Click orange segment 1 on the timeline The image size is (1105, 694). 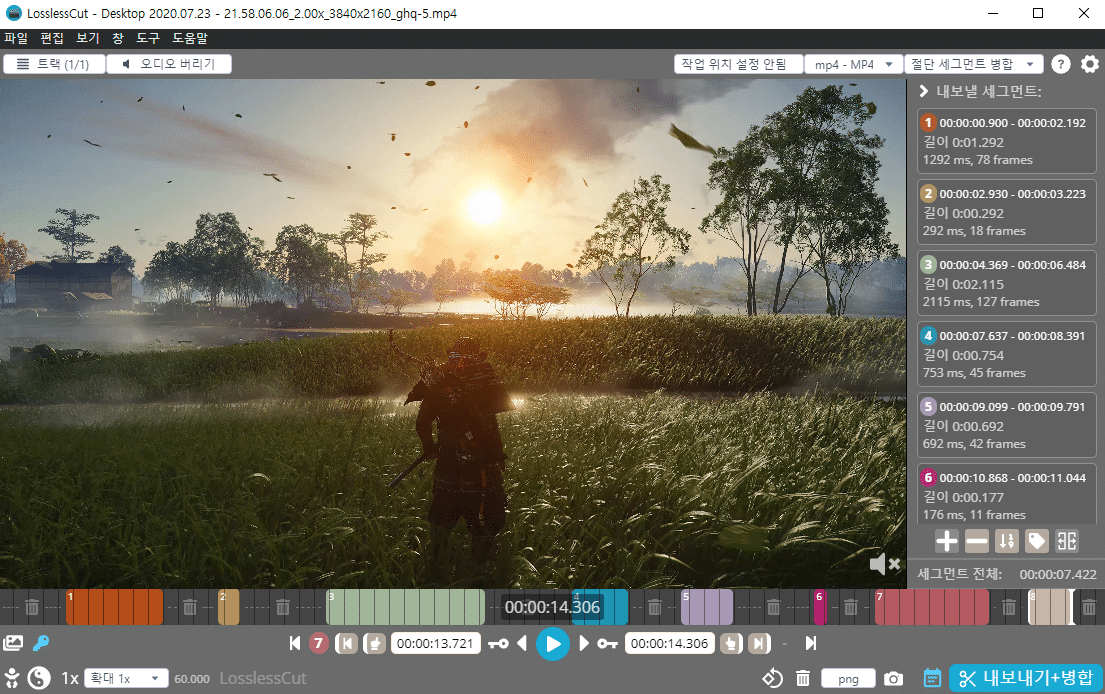coord(114,607)
